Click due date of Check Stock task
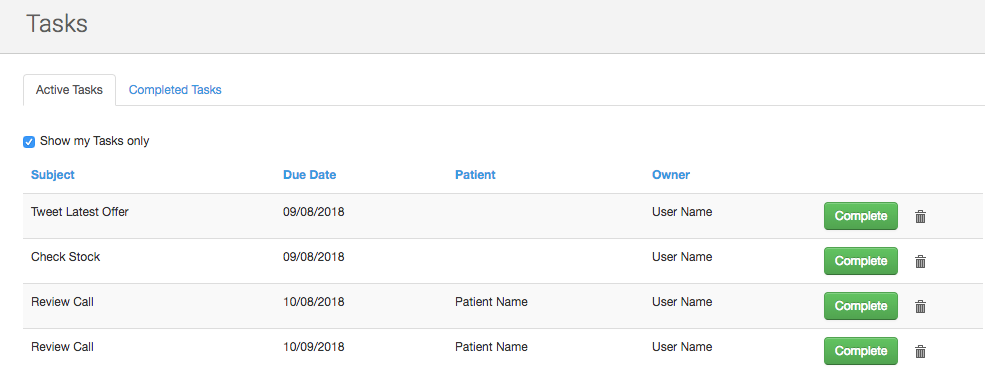 click(x=313, y=257)
